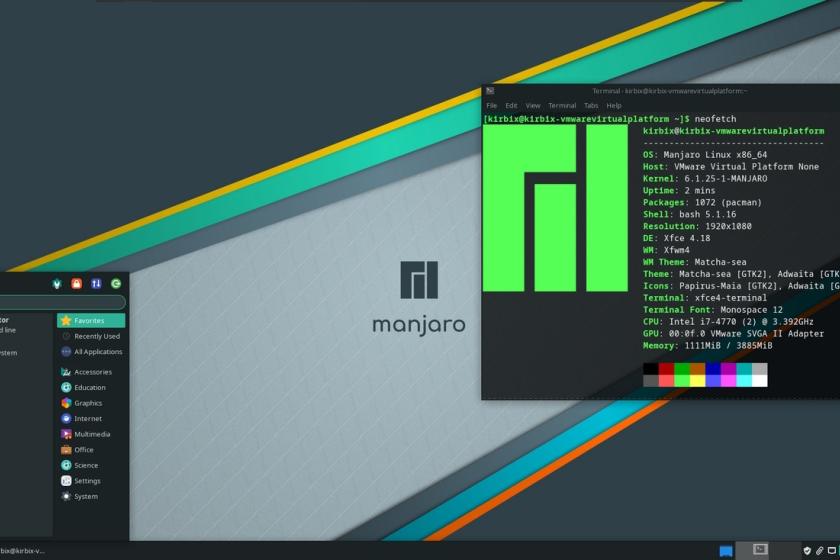Focus the application menu search field
The width and height of the screenshot is (840, 560).
pos(62,302)
